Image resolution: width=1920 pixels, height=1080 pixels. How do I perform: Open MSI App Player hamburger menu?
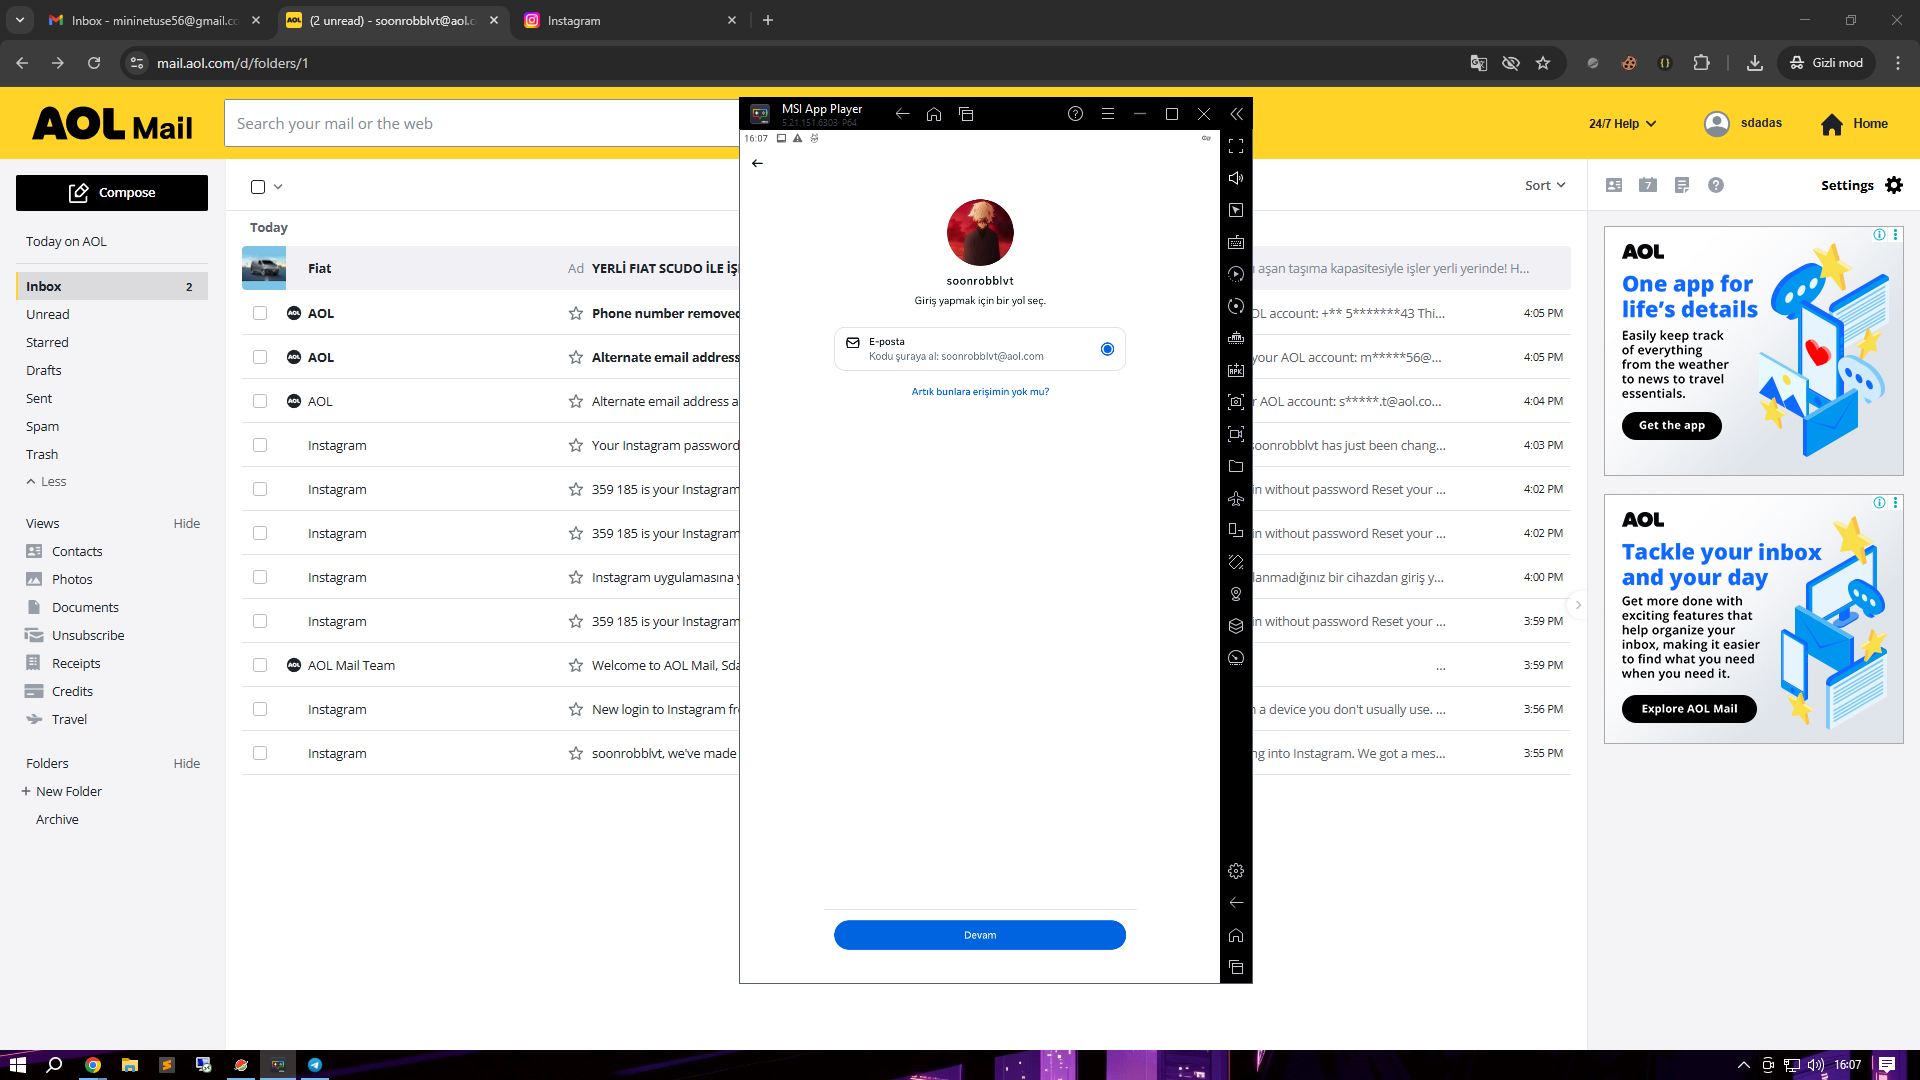tap(1108, 114)
